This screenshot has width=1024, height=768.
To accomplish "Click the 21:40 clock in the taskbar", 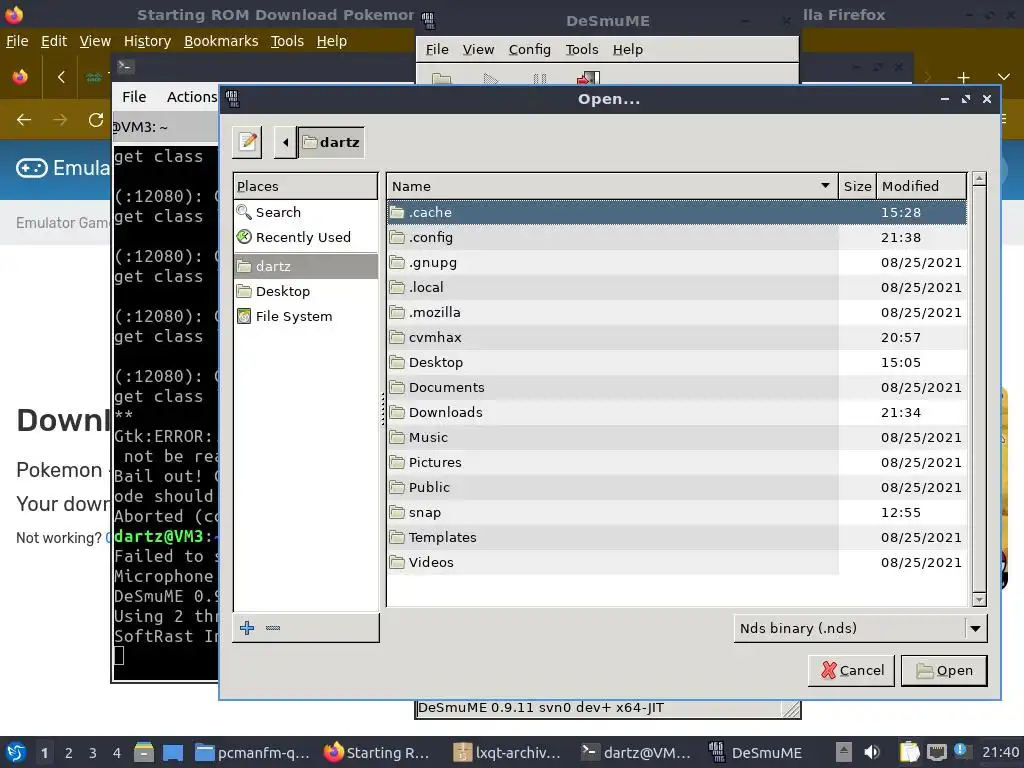I will coord(1000,752).
